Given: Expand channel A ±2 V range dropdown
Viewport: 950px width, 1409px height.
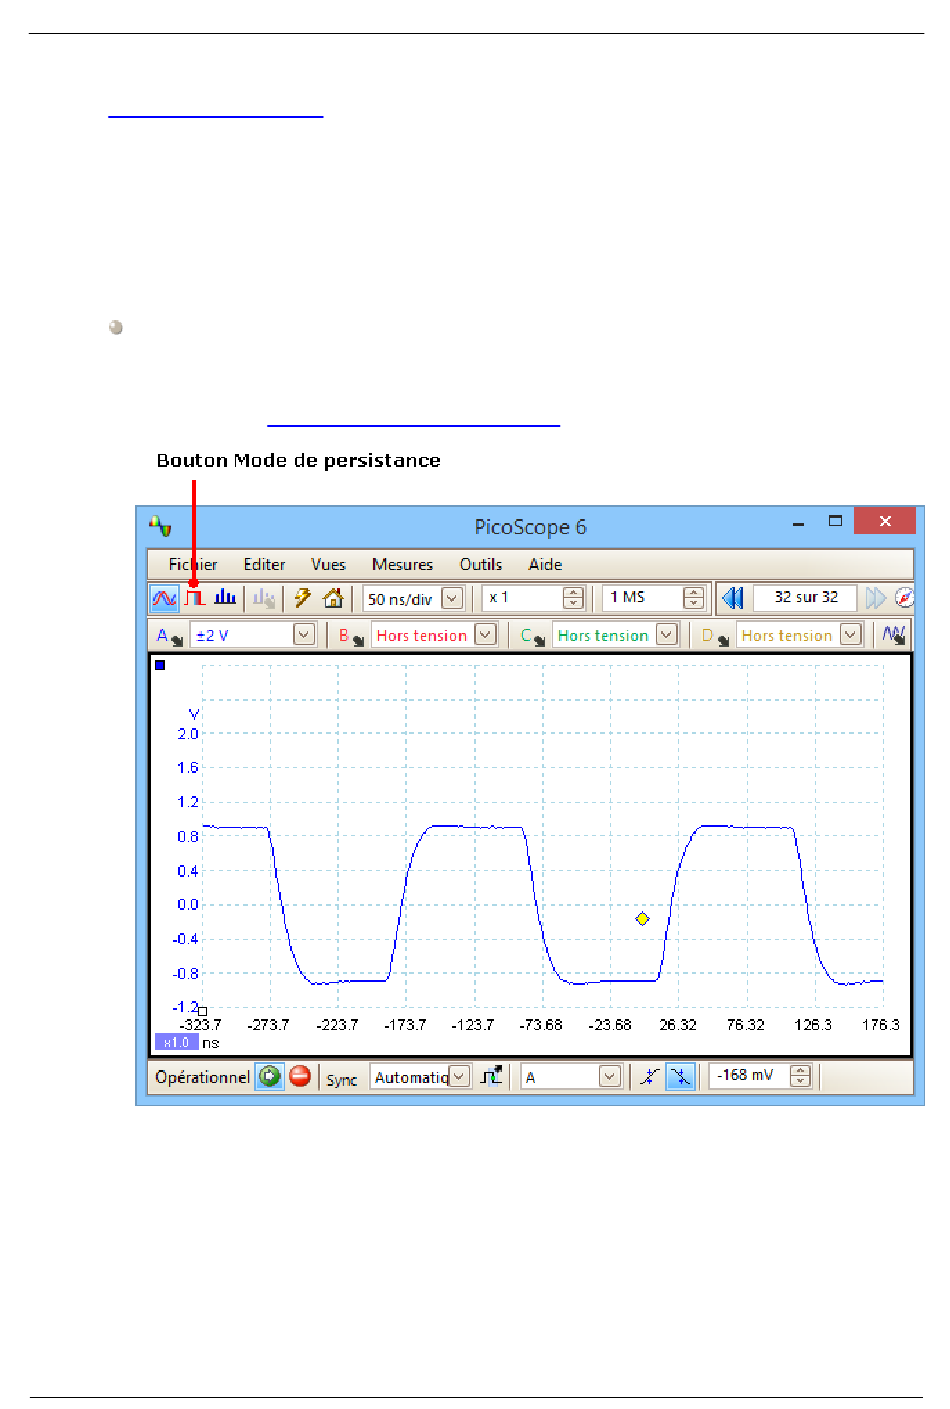Looking at the screenshot, I should 304,635.
